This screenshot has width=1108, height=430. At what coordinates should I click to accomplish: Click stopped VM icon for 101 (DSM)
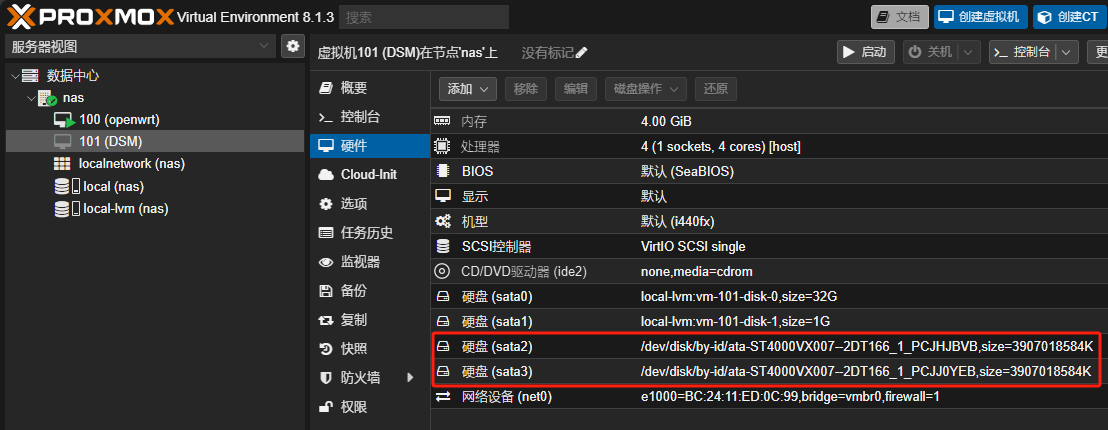(x=63, y=142)
